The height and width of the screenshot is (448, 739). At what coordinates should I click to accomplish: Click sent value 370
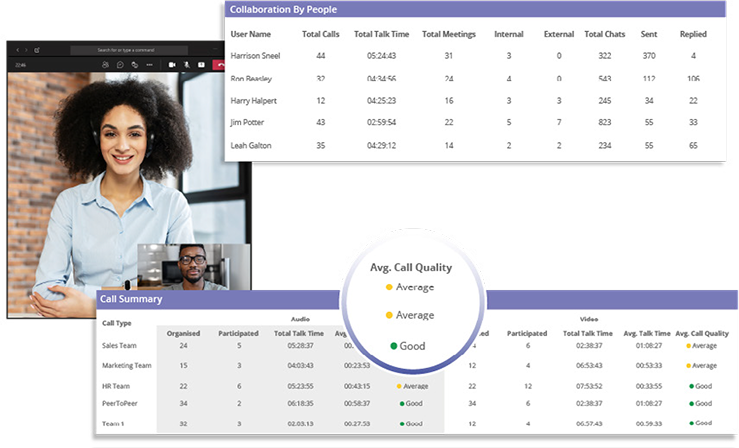pos(649,56)
